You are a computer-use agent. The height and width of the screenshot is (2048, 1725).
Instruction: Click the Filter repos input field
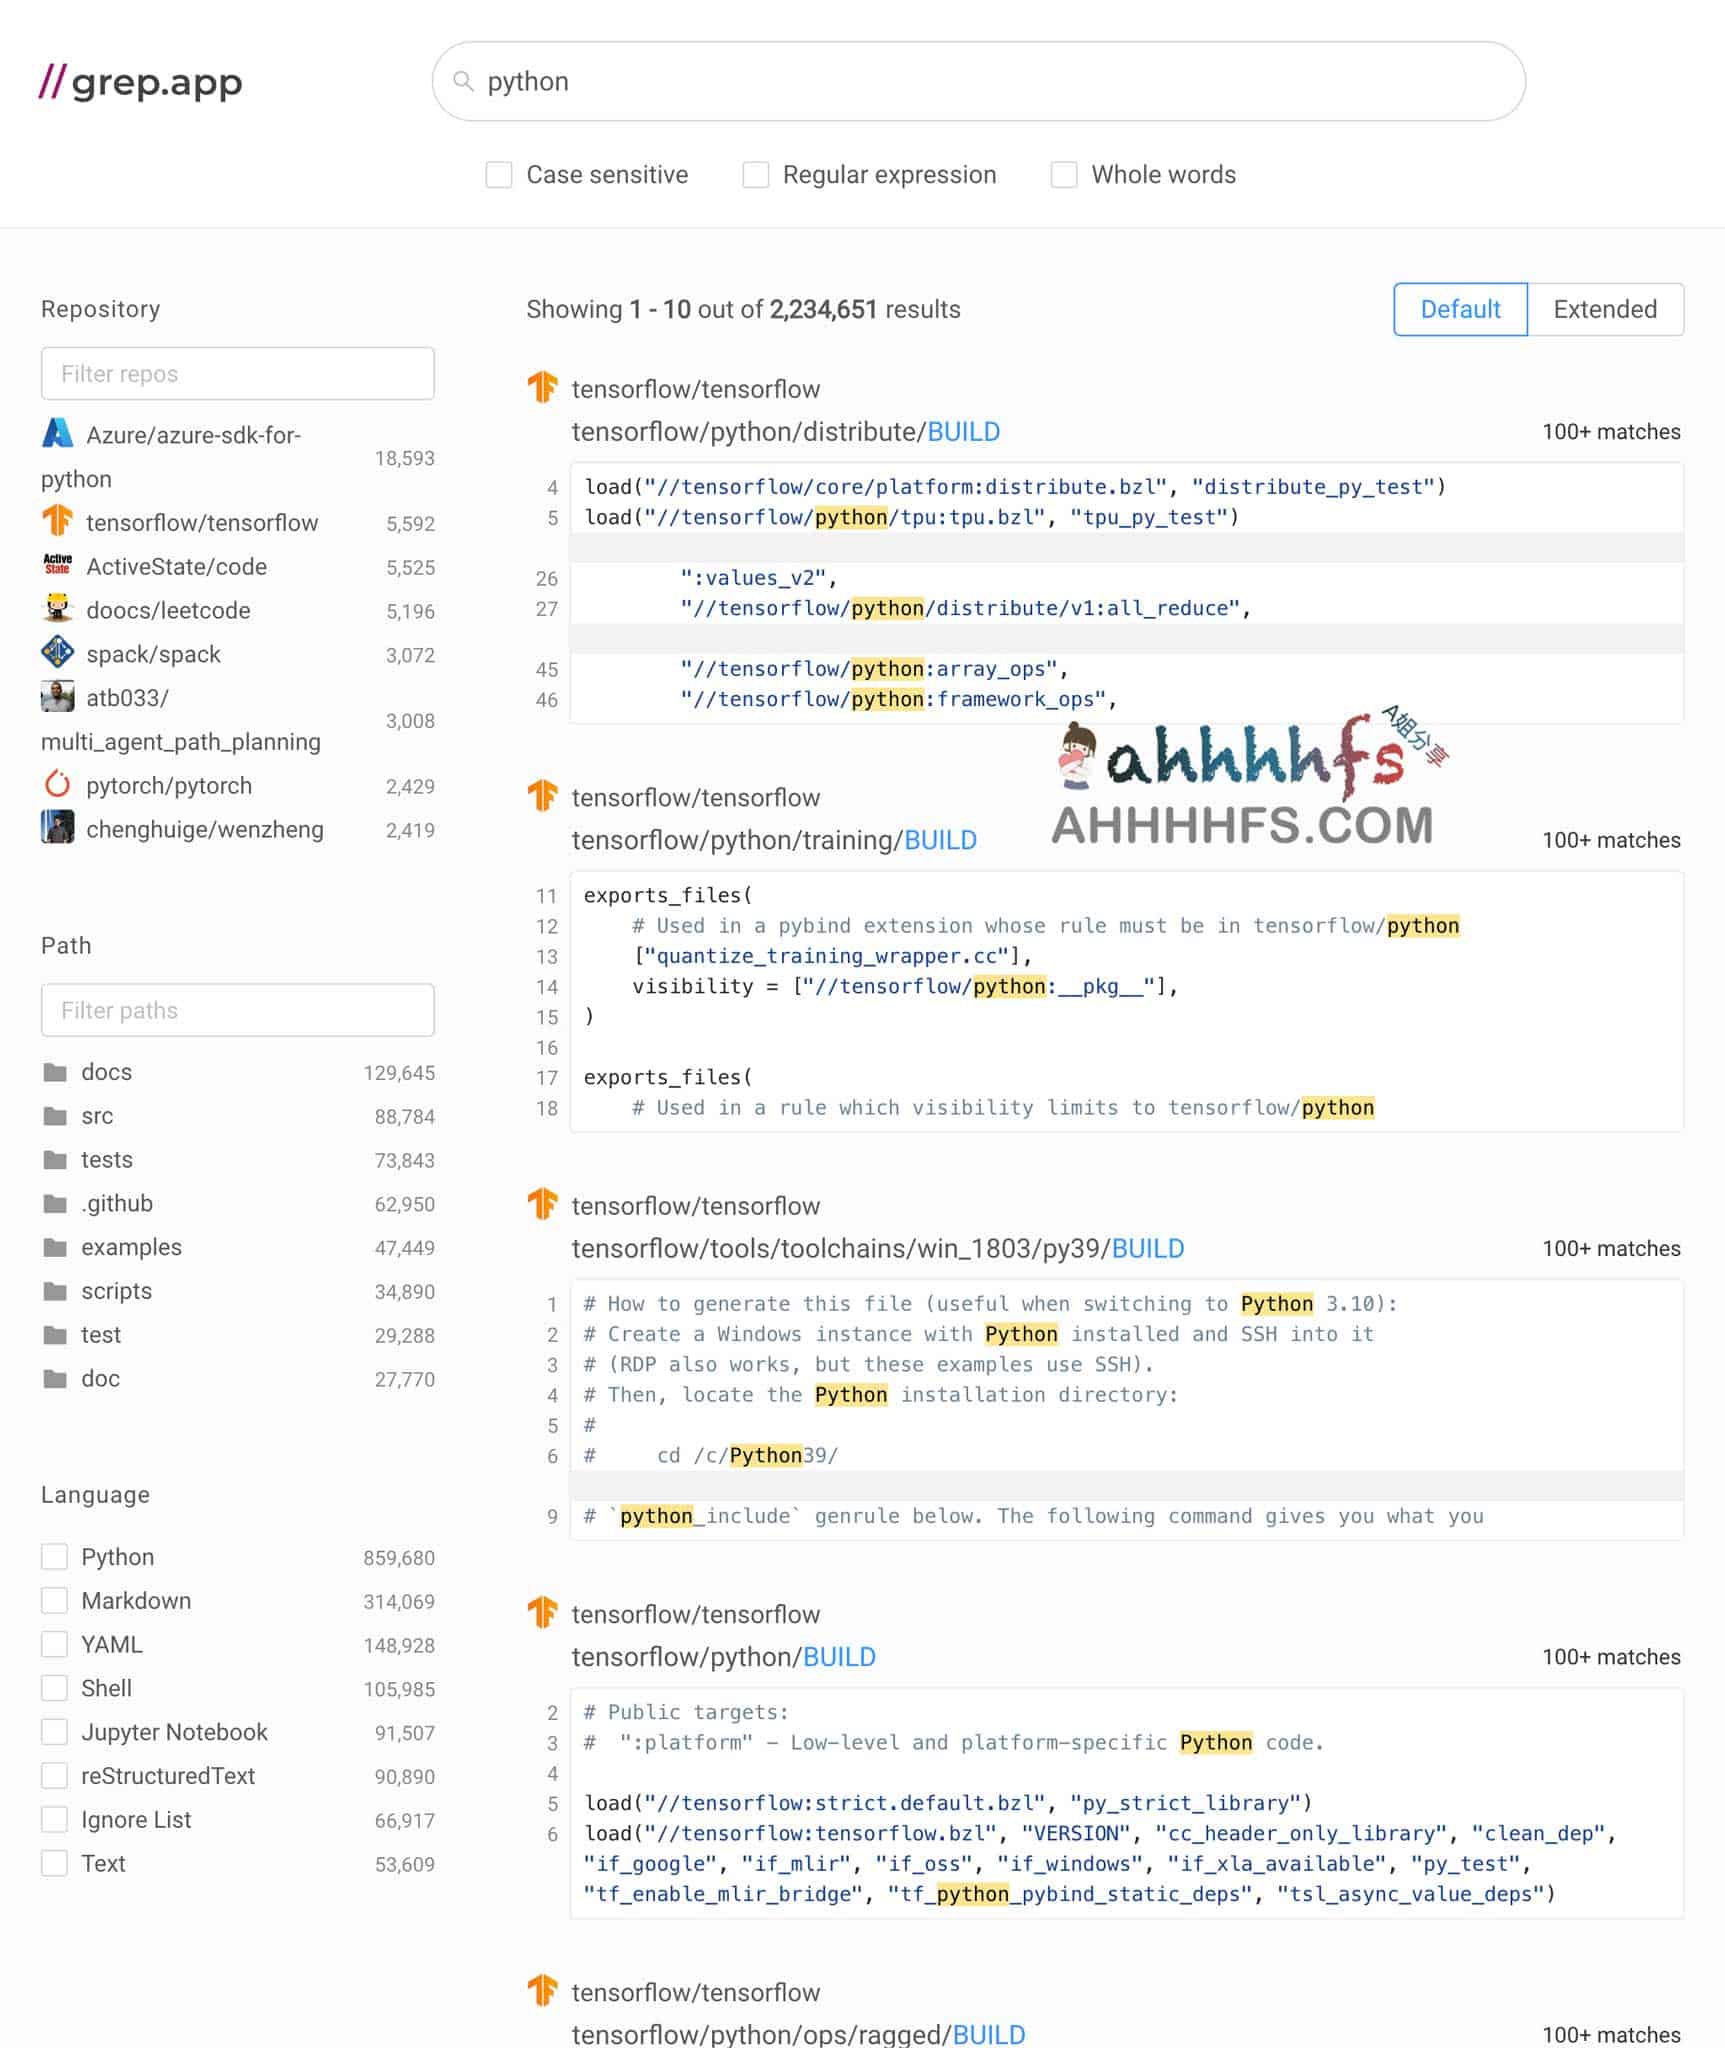tap(237, 373)
